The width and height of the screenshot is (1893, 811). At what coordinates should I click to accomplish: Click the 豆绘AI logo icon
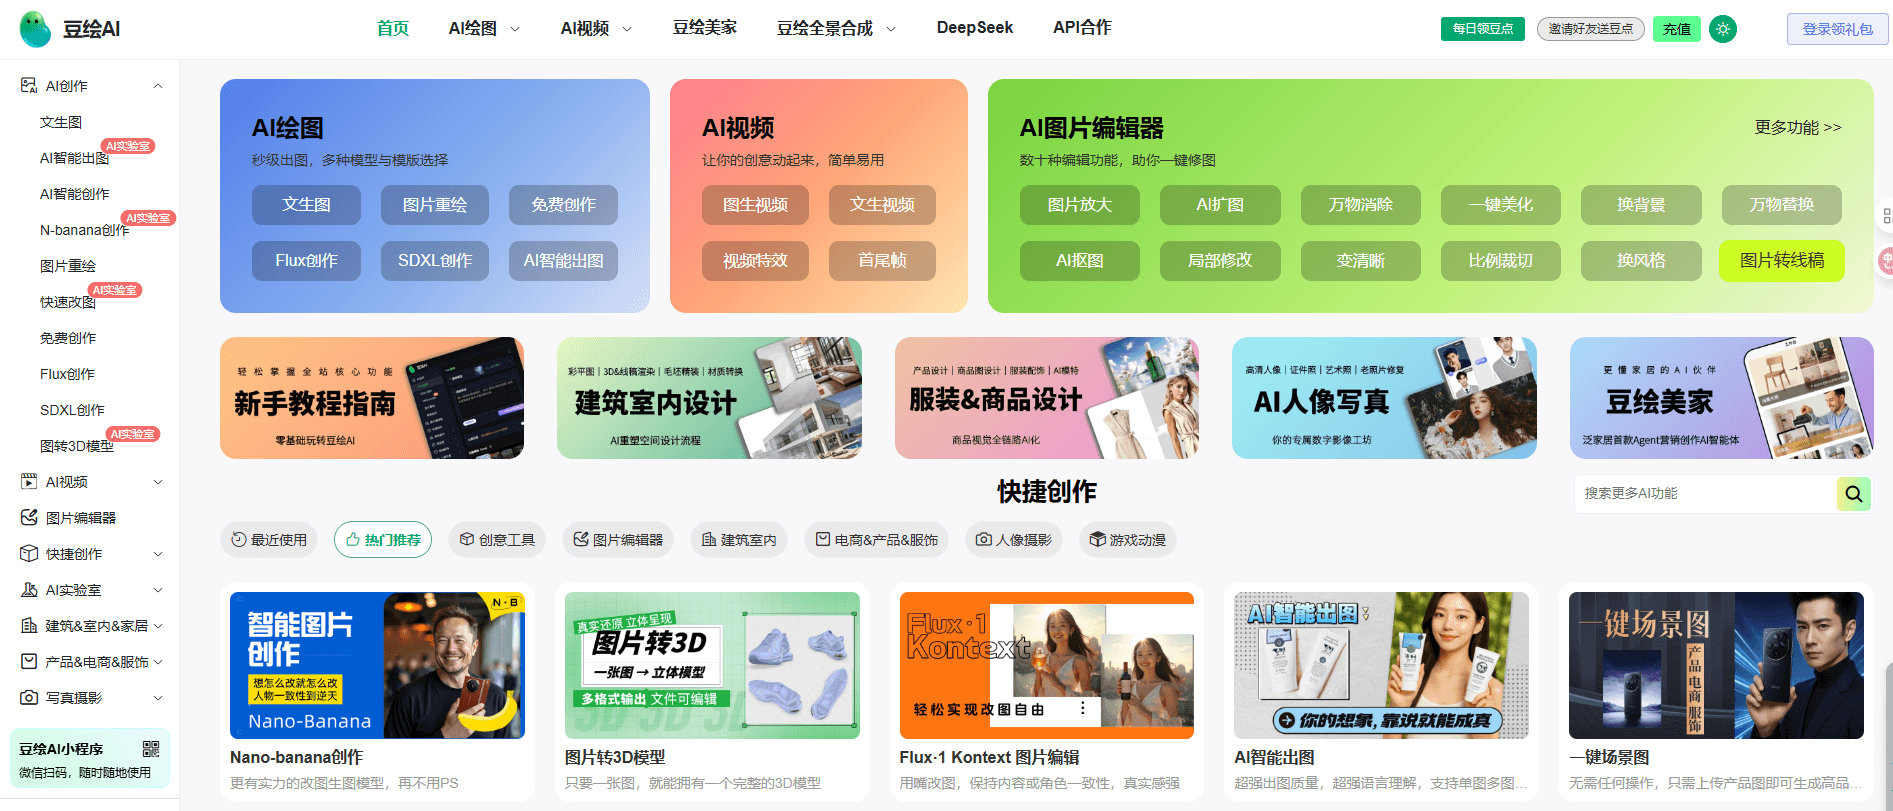coord(35,29)
